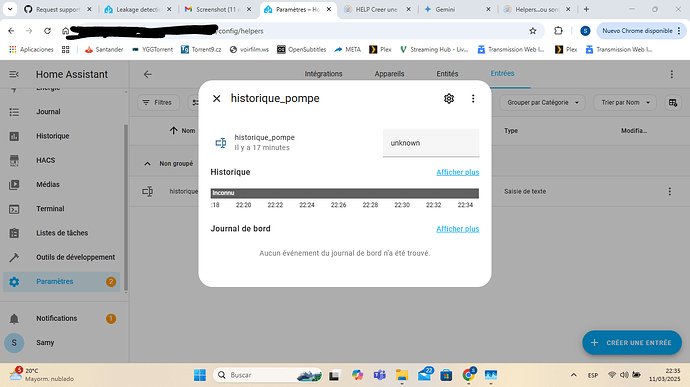Click Afficher plus beside Journal de bord
This screenshot has height=387, width=690.
[458, 229]
